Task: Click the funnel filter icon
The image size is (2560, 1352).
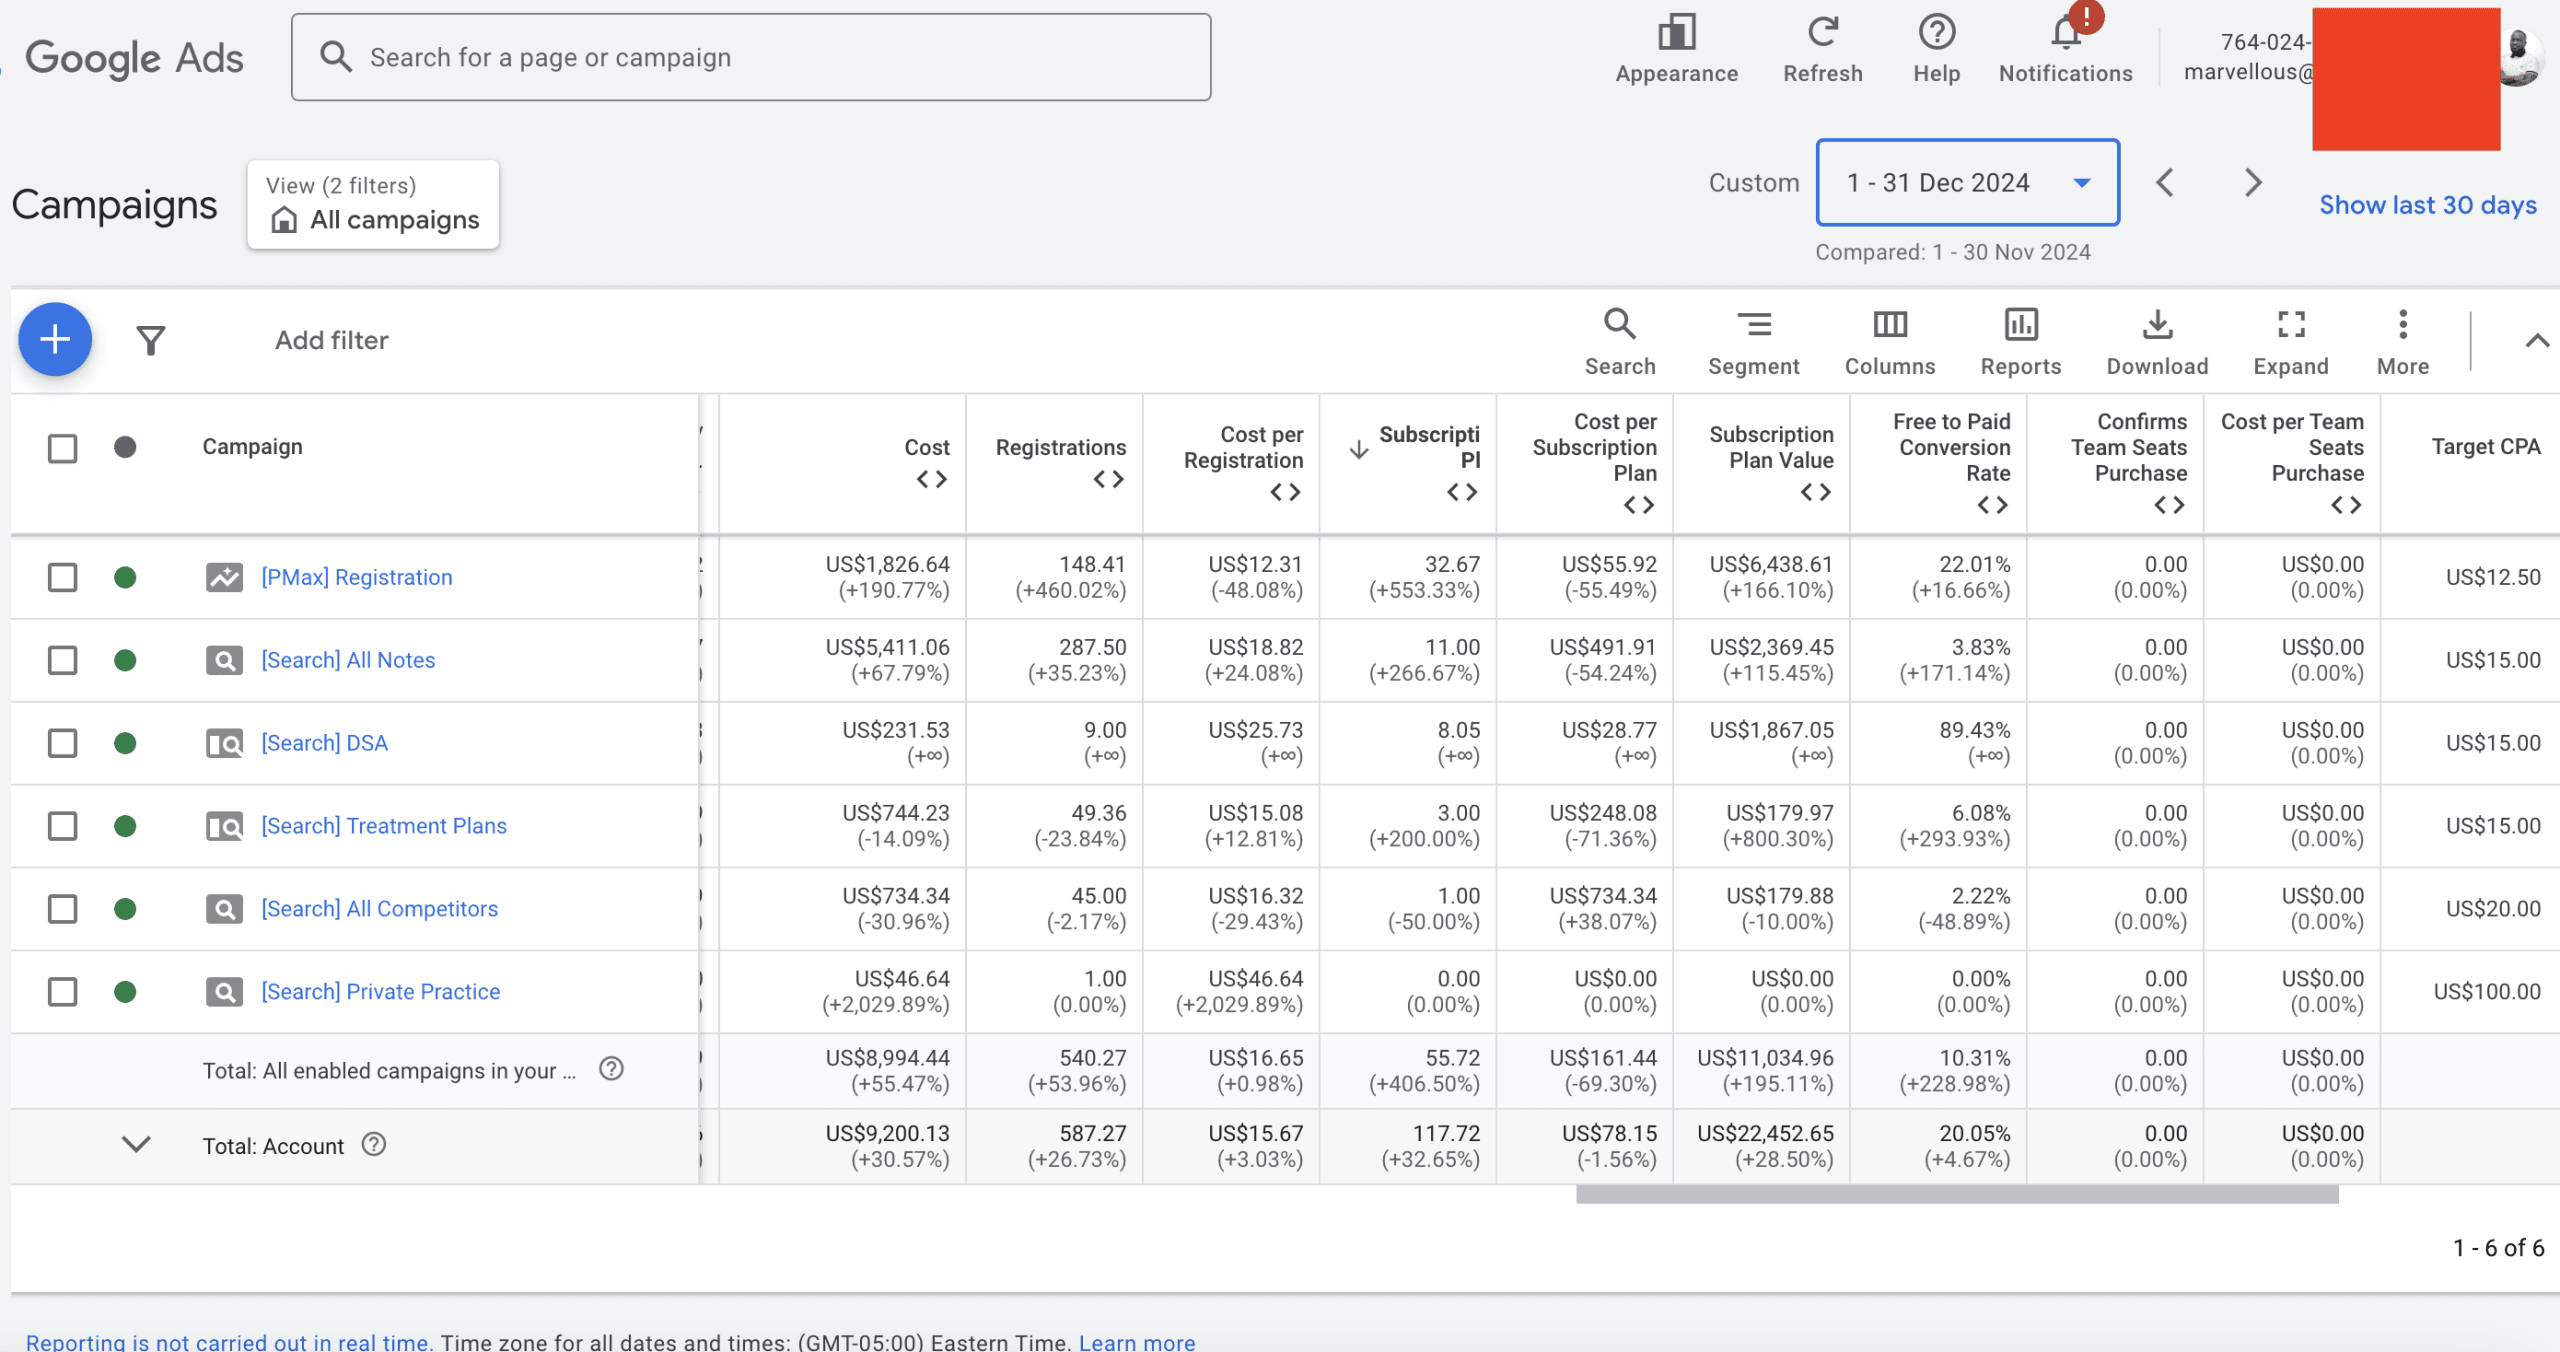Action: point(151,340)
